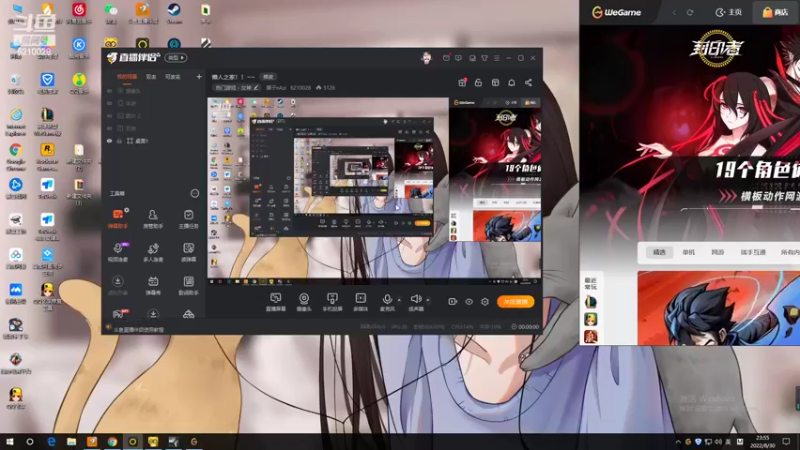Open WeGame 主页 home page
The width and height of the screenshot is (800, 450).
(x=729, y=12)
